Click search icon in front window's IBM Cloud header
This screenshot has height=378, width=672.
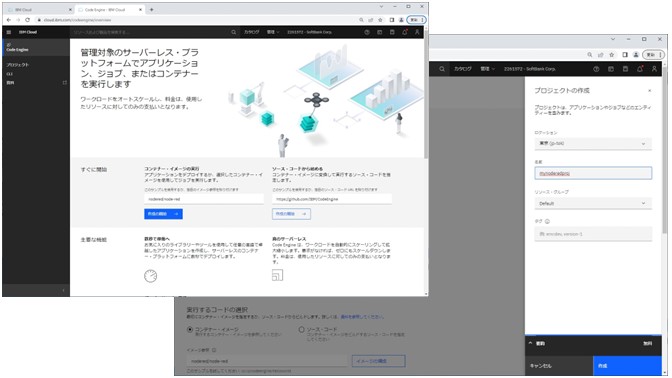tap(234, 32)
